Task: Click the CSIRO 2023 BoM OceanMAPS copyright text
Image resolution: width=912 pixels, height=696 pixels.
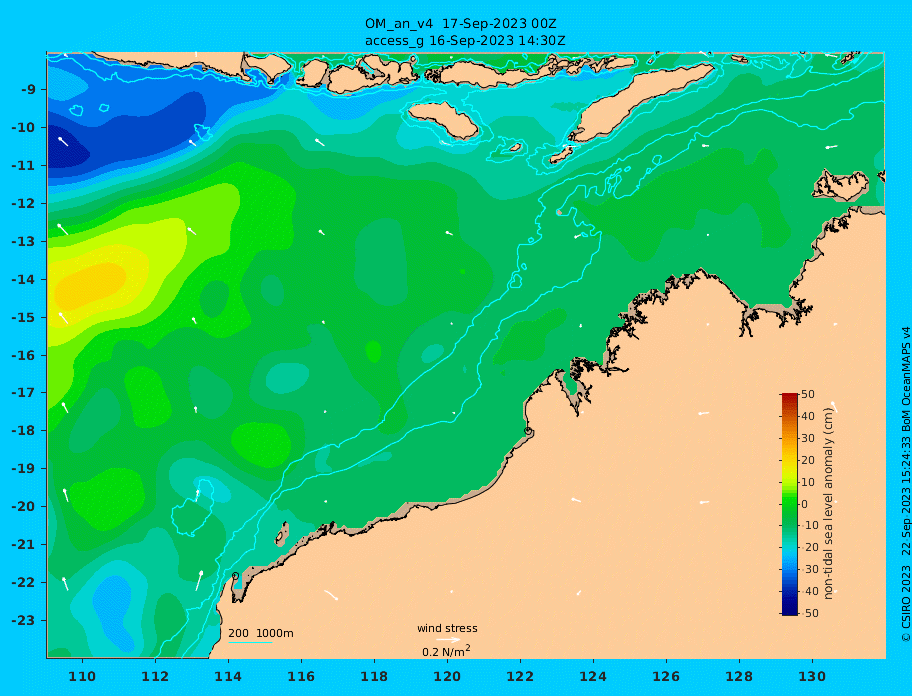Action: pos(905,484)
